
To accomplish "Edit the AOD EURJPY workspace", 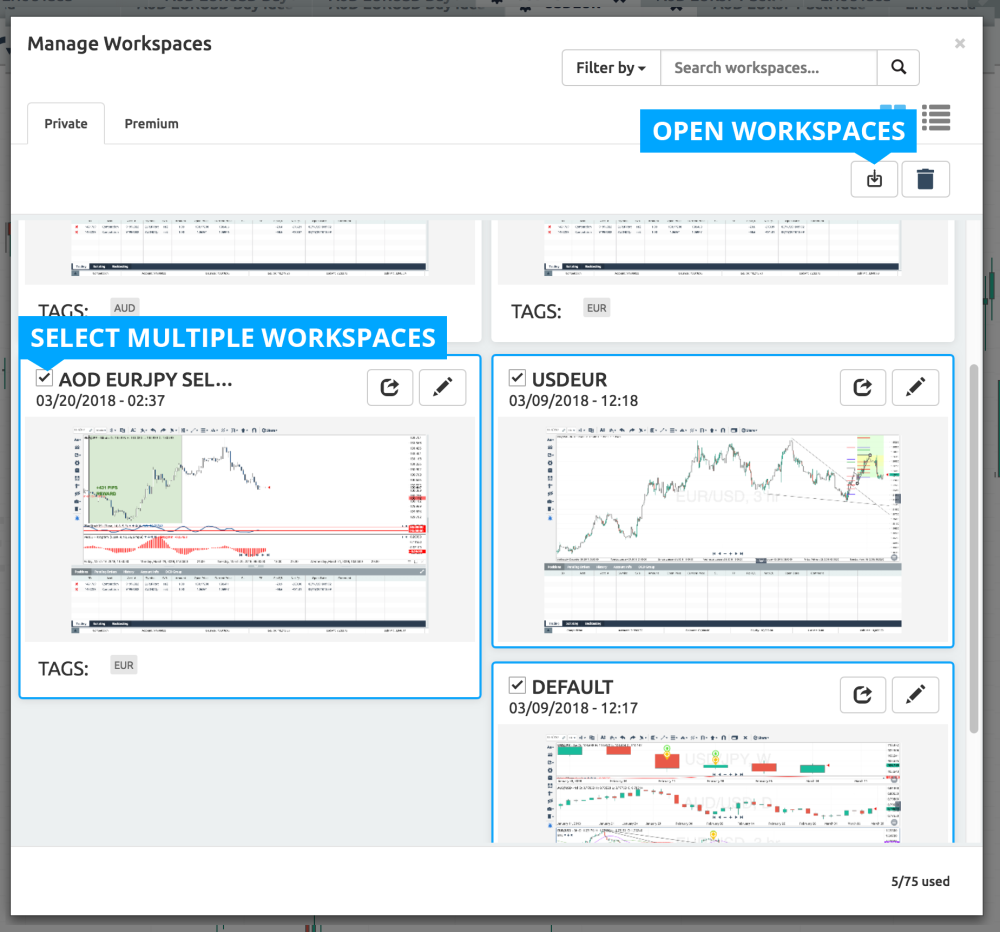I will pyautogui.click(x=443, y=387).
